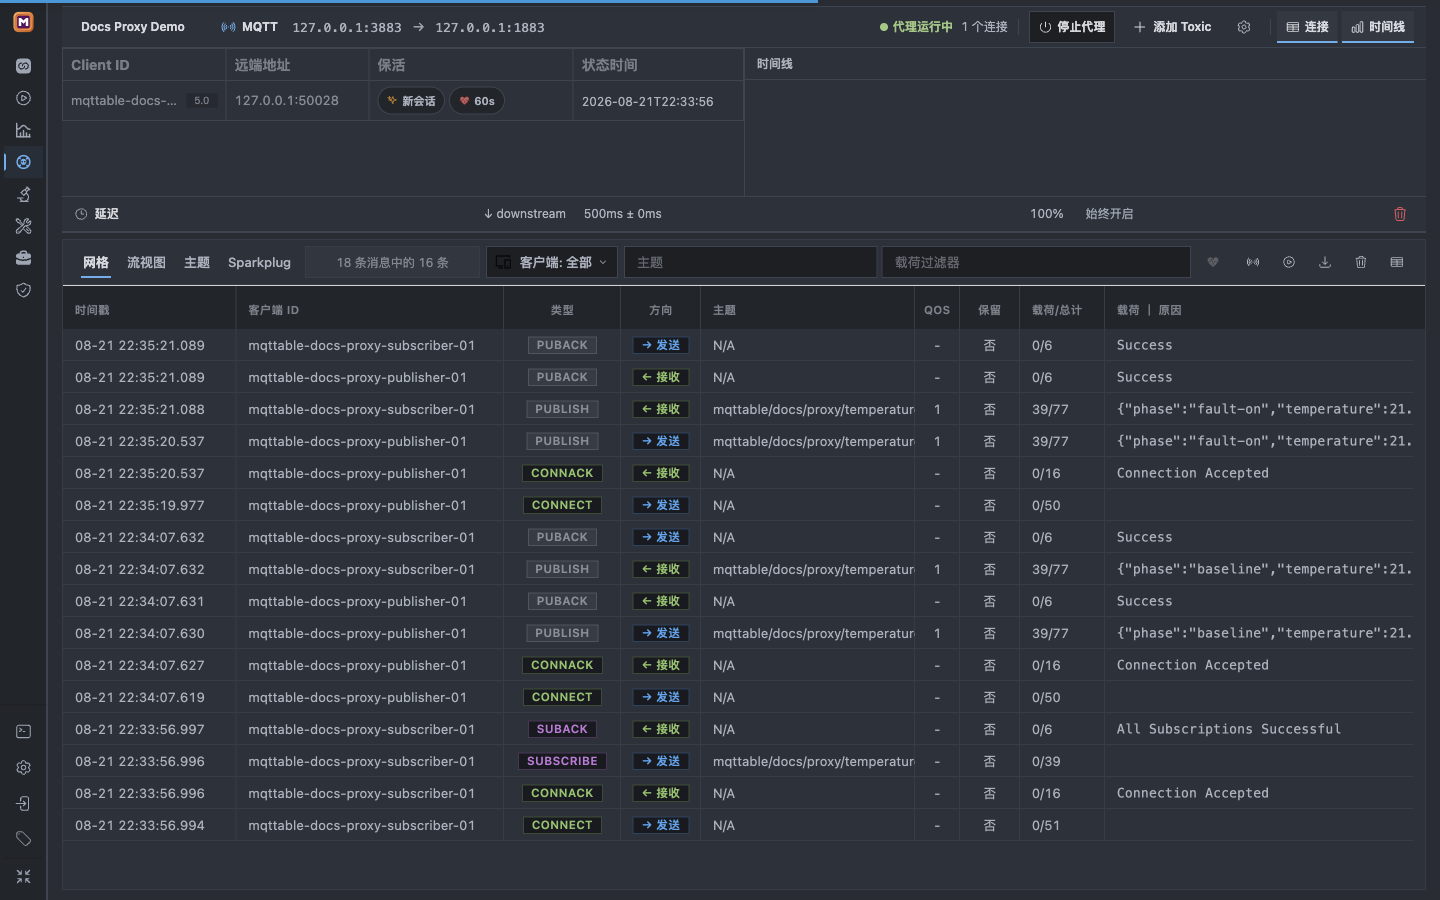The image size is (1440, 900).
Task: Open the connections link icon in sidebar
Action: coord(23,66)
